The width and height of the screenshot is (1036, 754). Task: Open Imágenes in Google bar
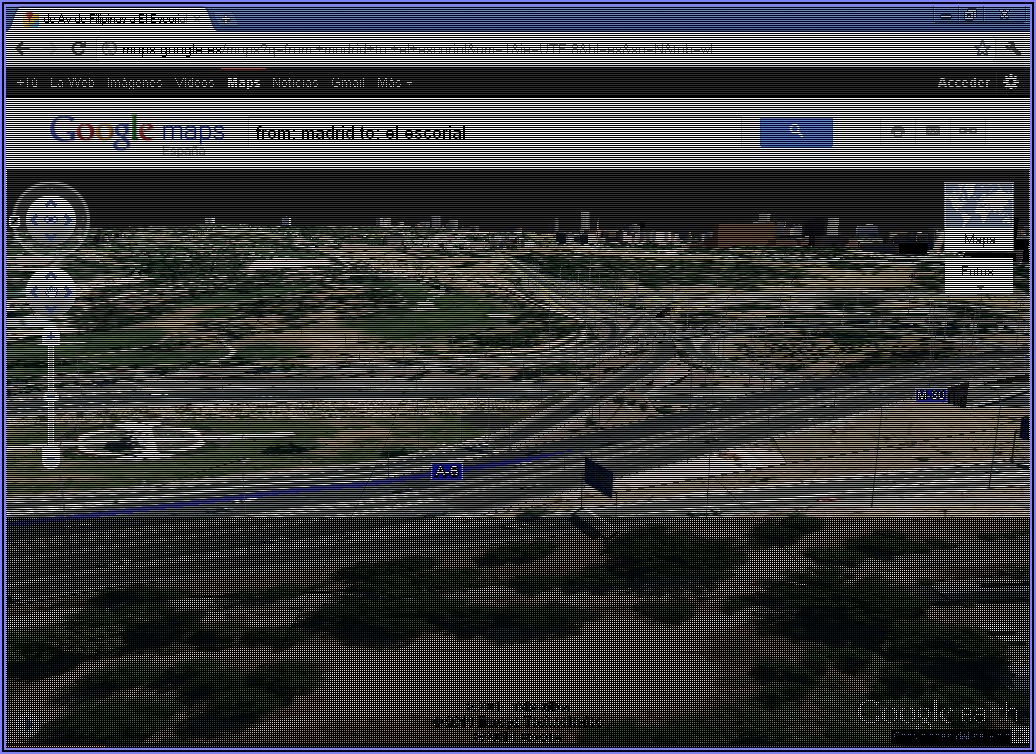pos(134,83)
